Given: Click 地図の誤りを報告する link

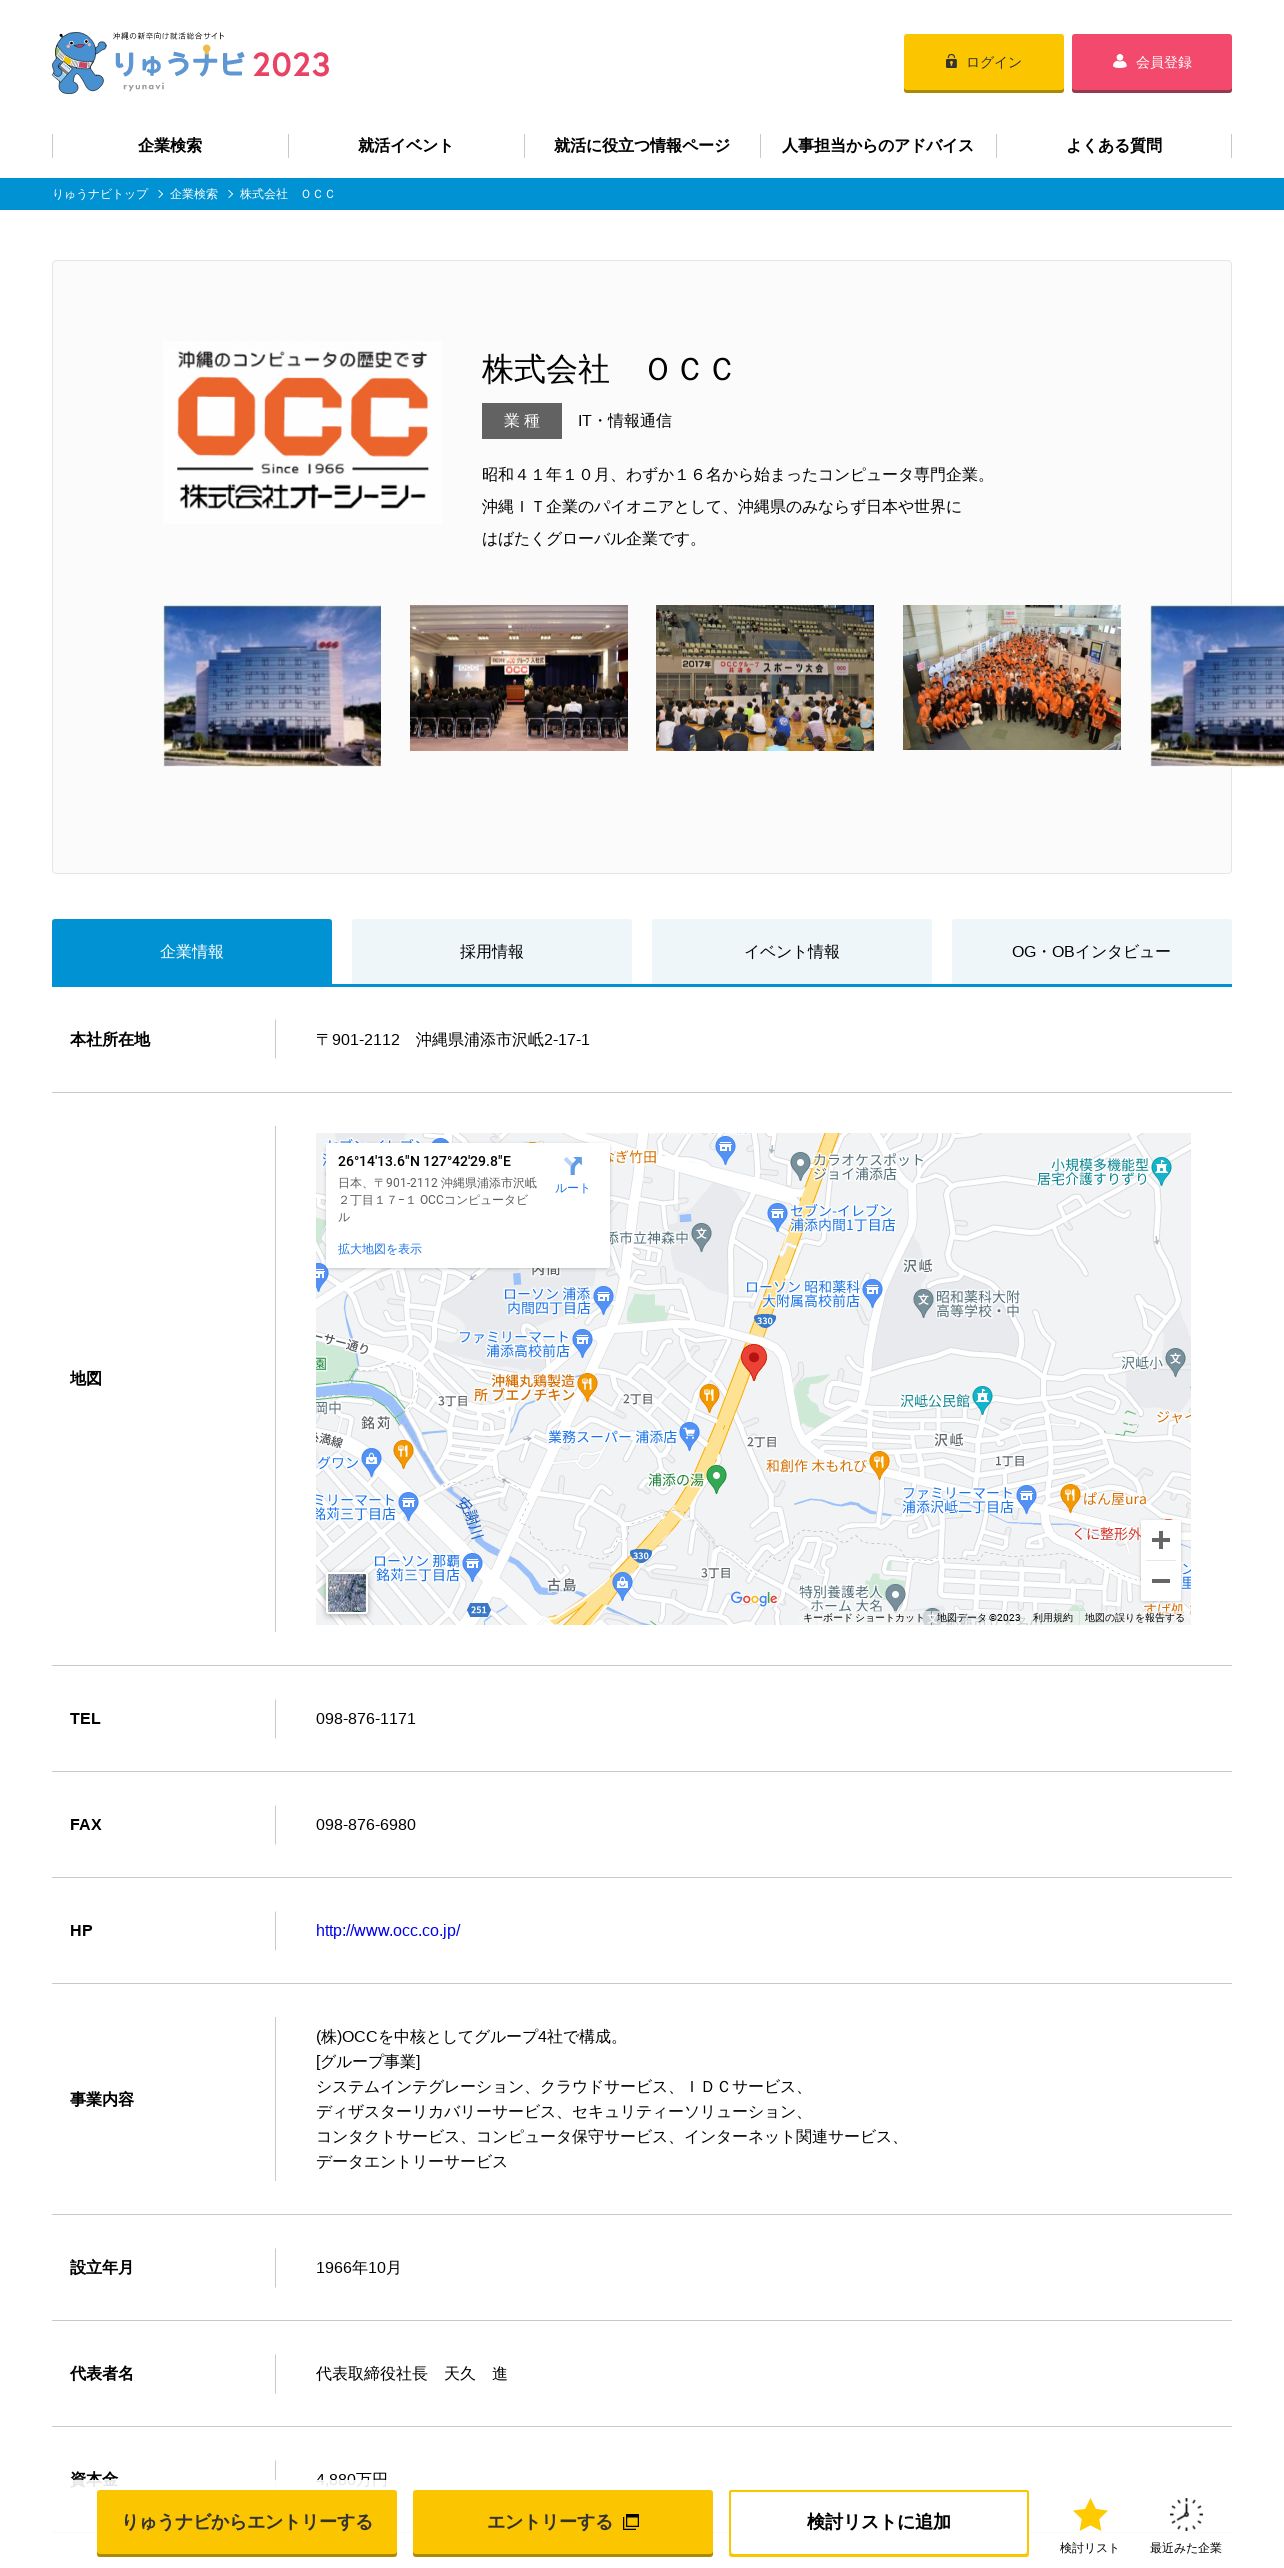Looking at the screenshot, I should (x=1134, y=1617).
